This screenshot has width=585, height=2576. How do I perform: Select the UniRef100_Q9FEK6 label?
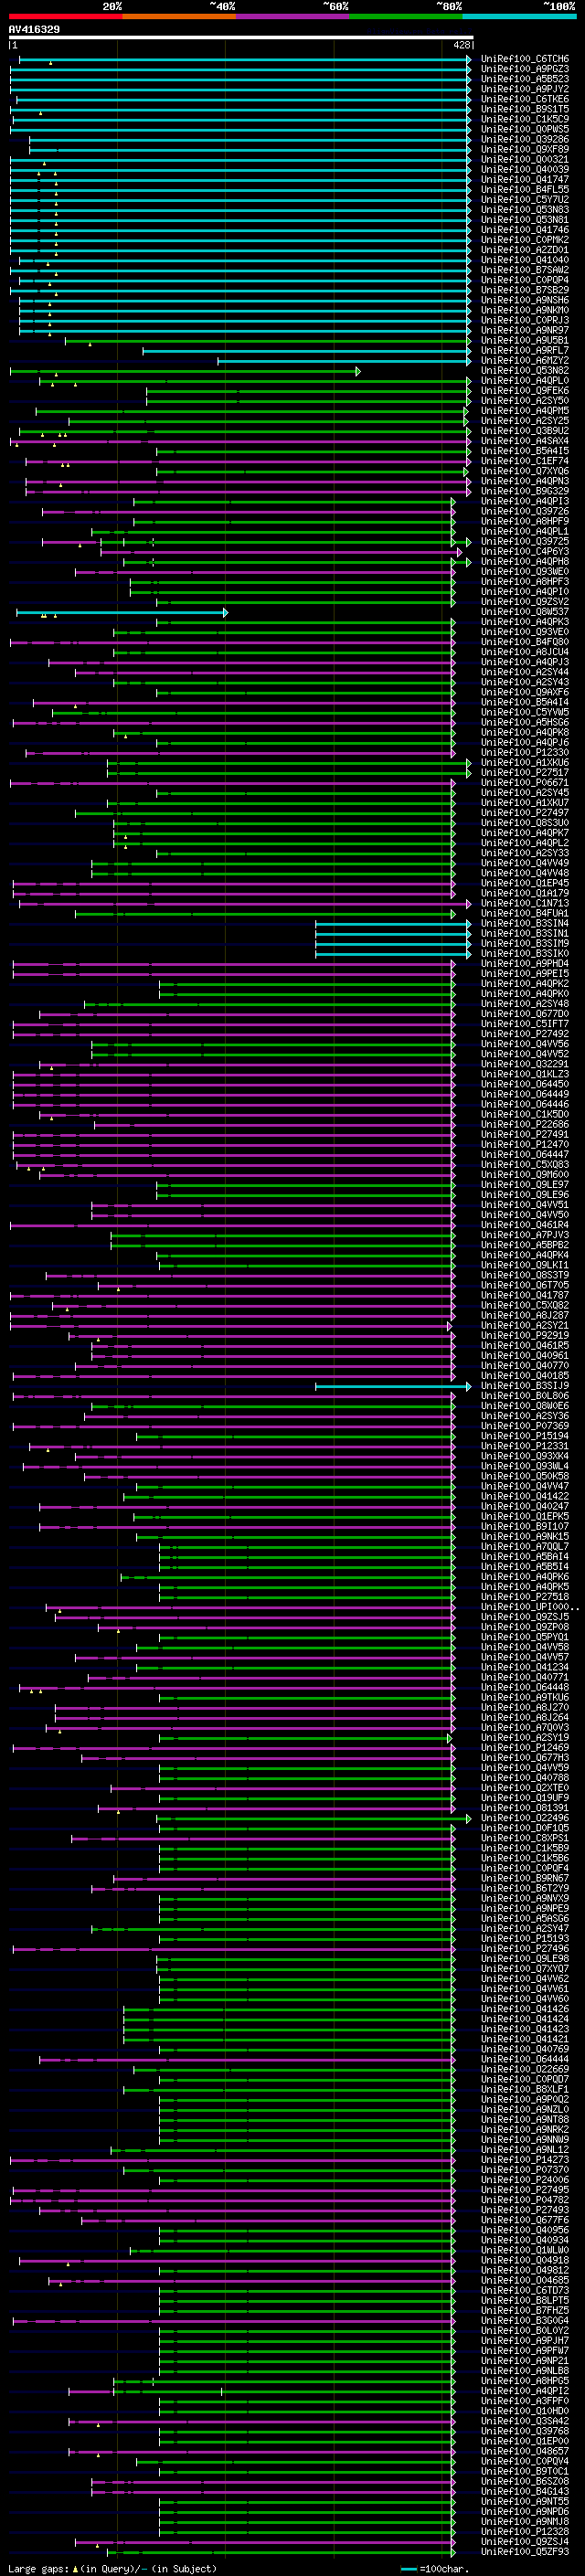point(525,391)
